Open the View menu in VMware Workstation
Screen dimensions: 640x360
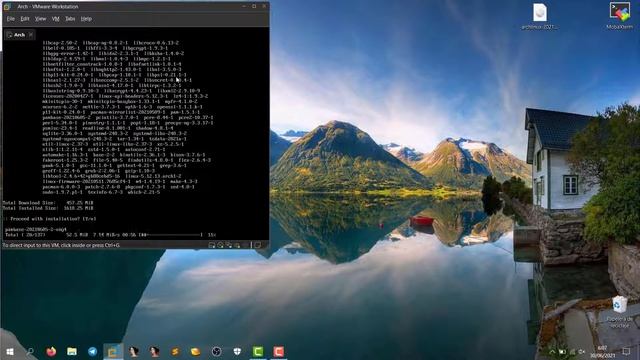(x=40, y=19)
